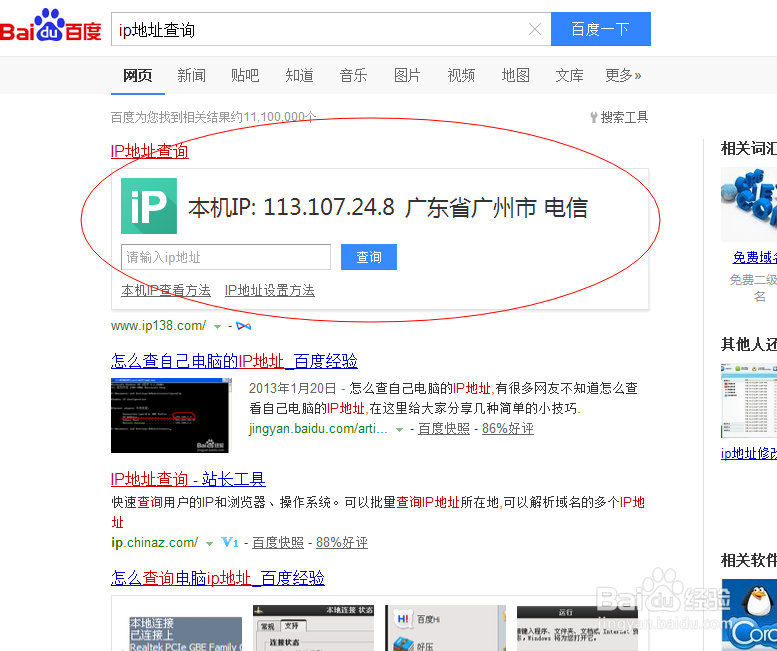Expand the 更多» menu
The image size is (777, 651).
click(x=623, y=75)
